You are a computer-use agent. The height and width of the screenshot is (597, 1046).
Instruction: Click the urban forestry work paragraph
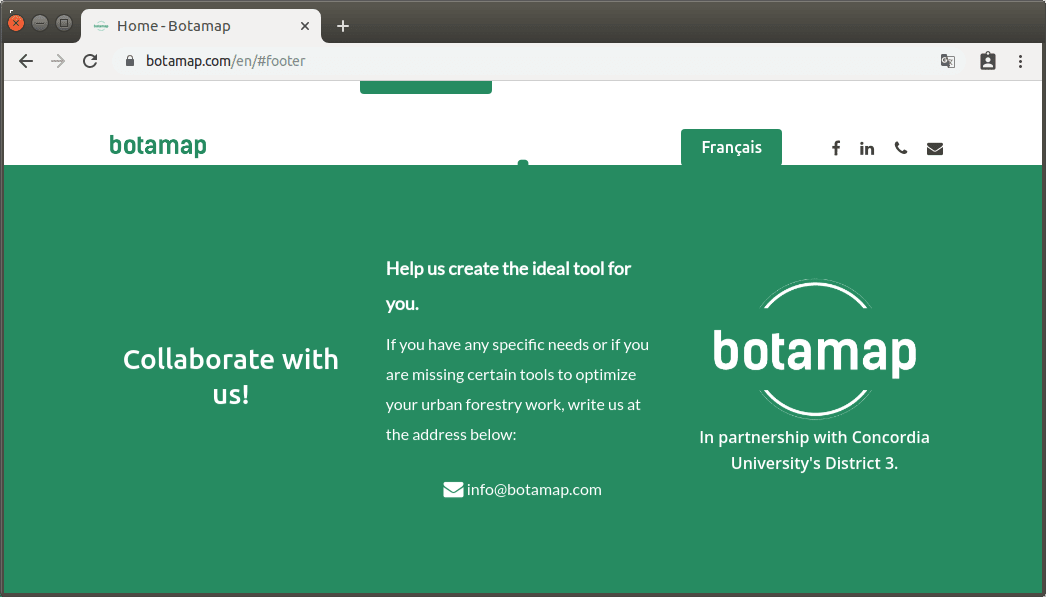517,390
